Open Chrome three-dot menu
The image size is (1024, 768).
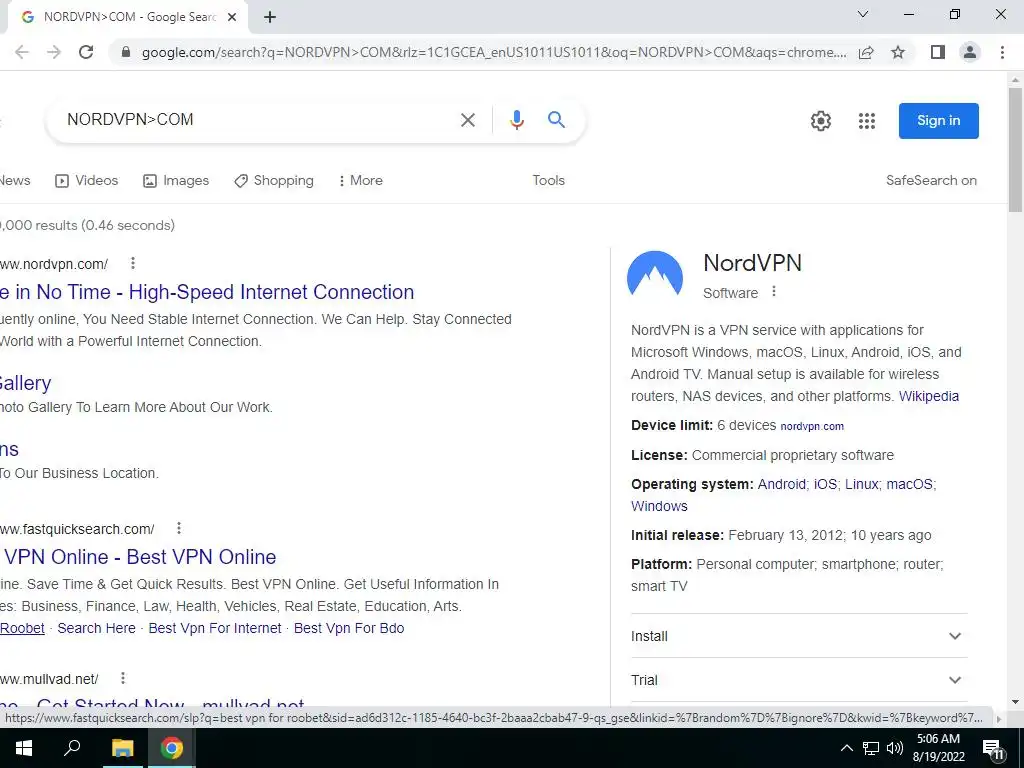click(1002, 52)
